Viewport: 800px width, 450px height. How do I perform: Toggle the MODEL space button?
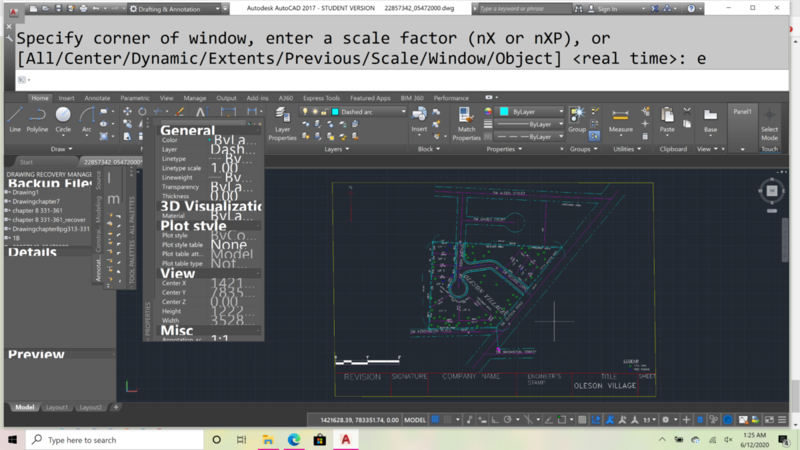414,420
